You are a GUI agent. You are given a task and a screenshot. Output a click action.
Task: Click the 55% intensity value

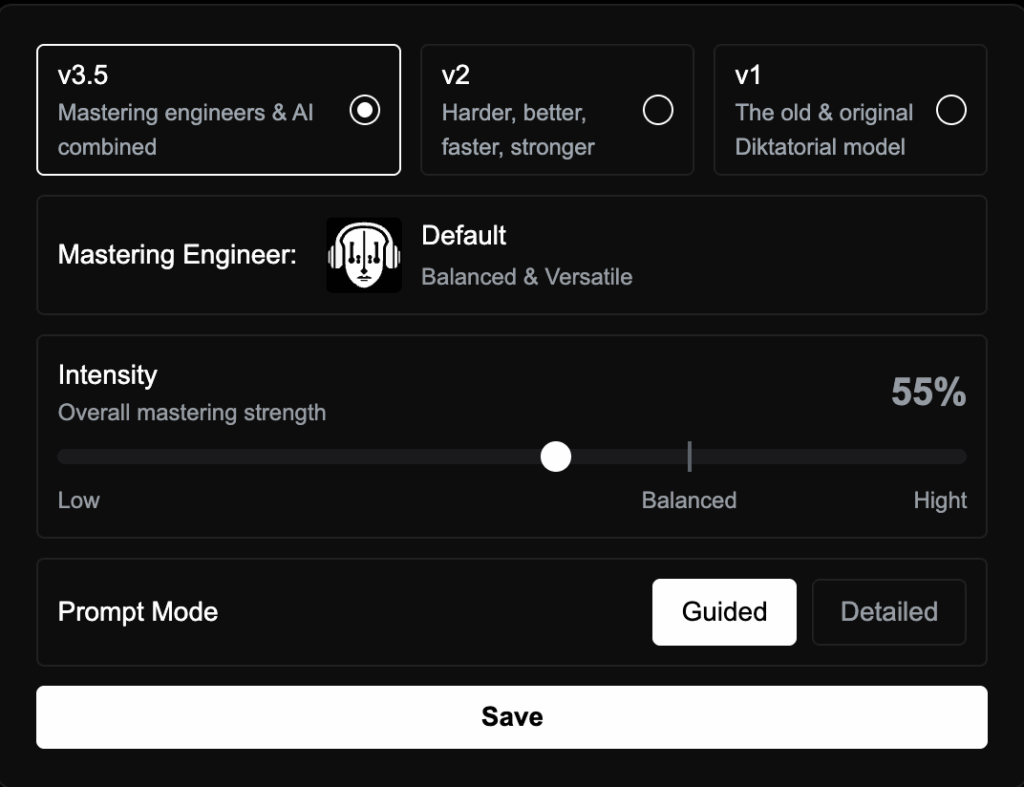click(928, 393)
